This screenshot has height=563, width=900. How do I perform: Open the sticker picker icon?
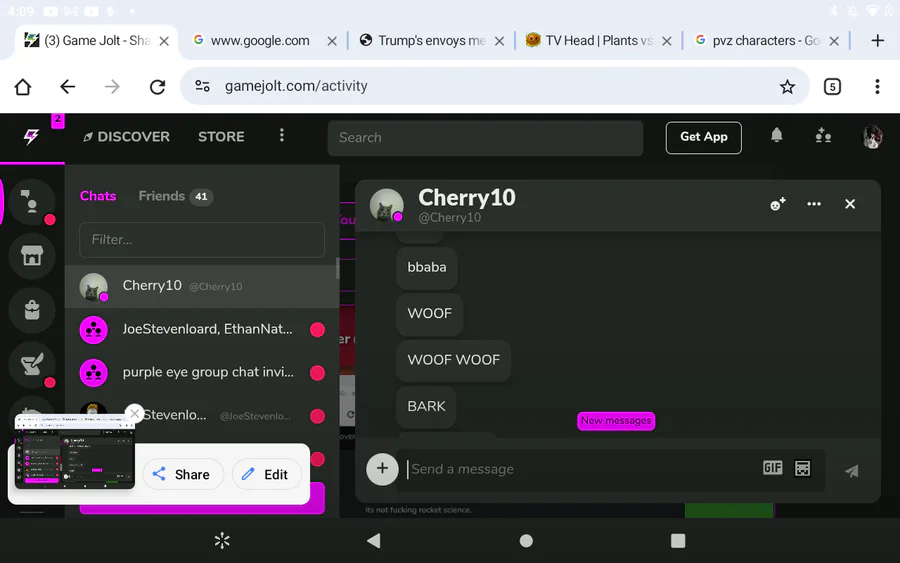802,468
